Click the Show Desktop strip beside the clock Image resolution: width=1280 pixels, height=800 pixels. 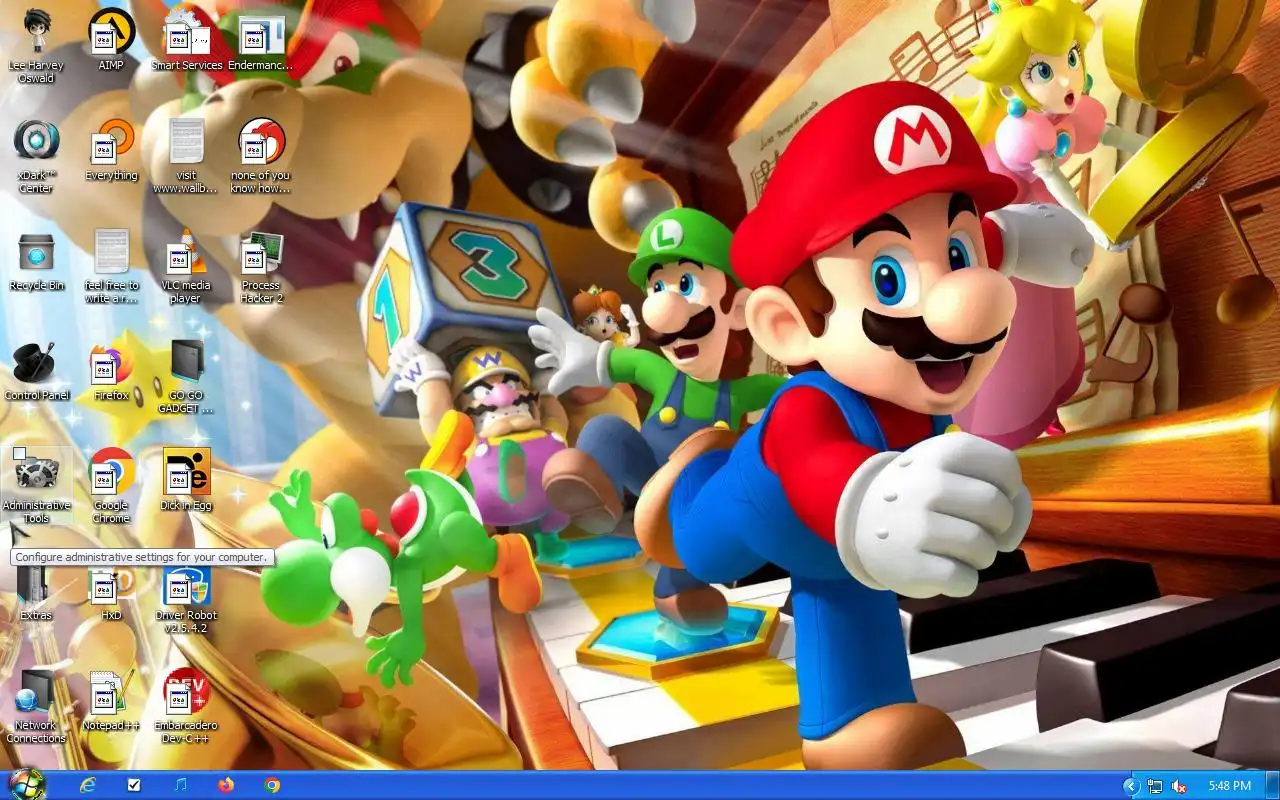pyautogui.click(x=1271, y=786)
